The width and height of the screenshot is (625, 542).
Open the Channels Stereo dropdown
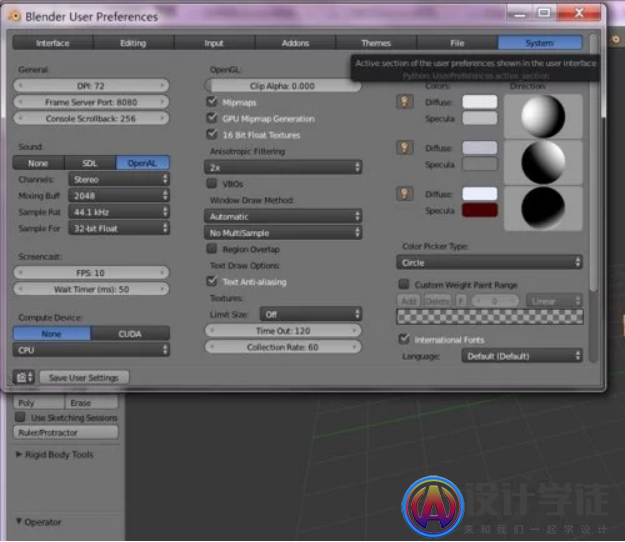coord(119,179)
